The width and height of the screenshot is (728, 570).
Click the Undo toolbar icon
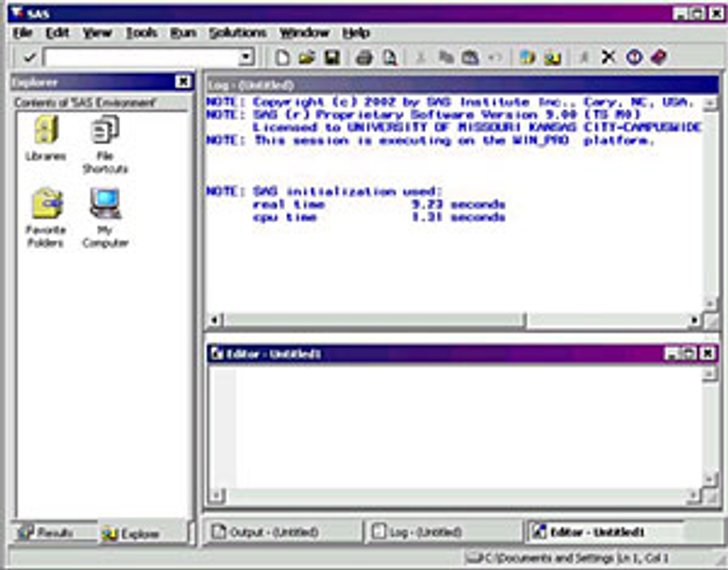(495, 58)
